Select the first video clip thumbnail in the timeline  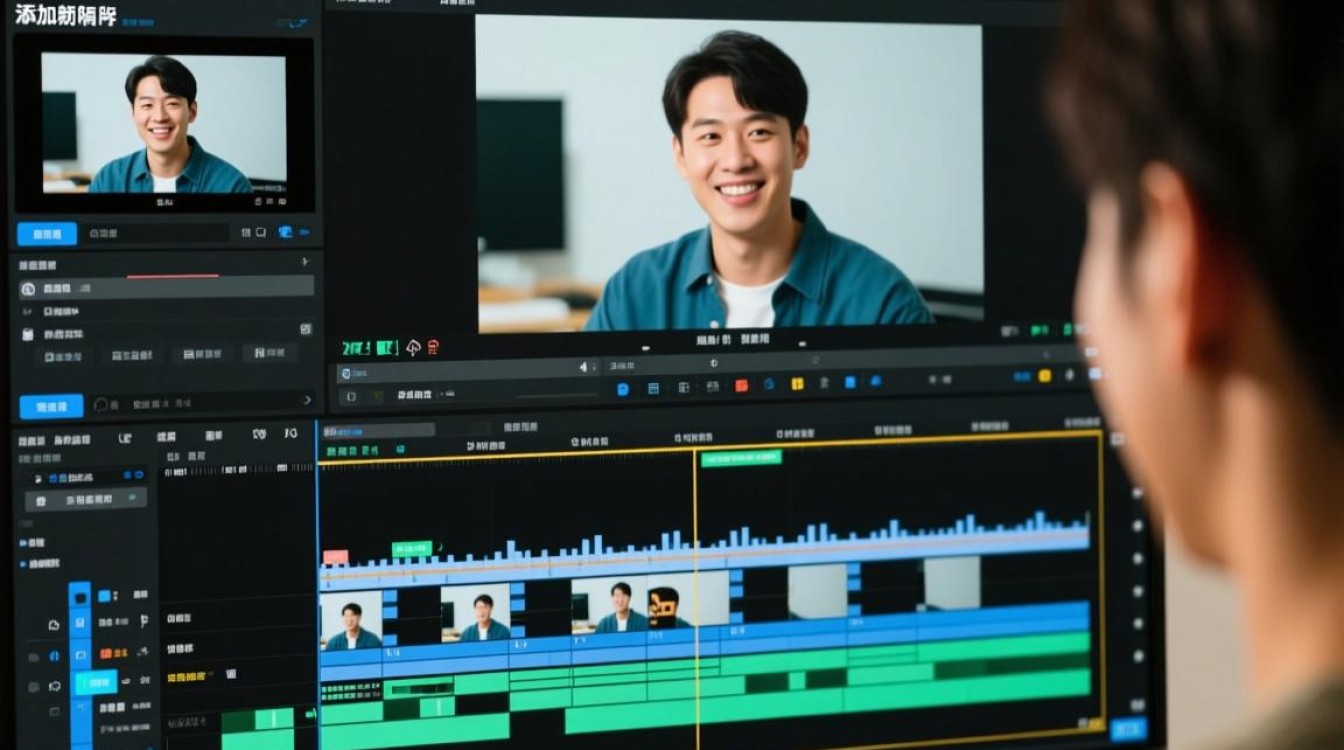(351, 620)
